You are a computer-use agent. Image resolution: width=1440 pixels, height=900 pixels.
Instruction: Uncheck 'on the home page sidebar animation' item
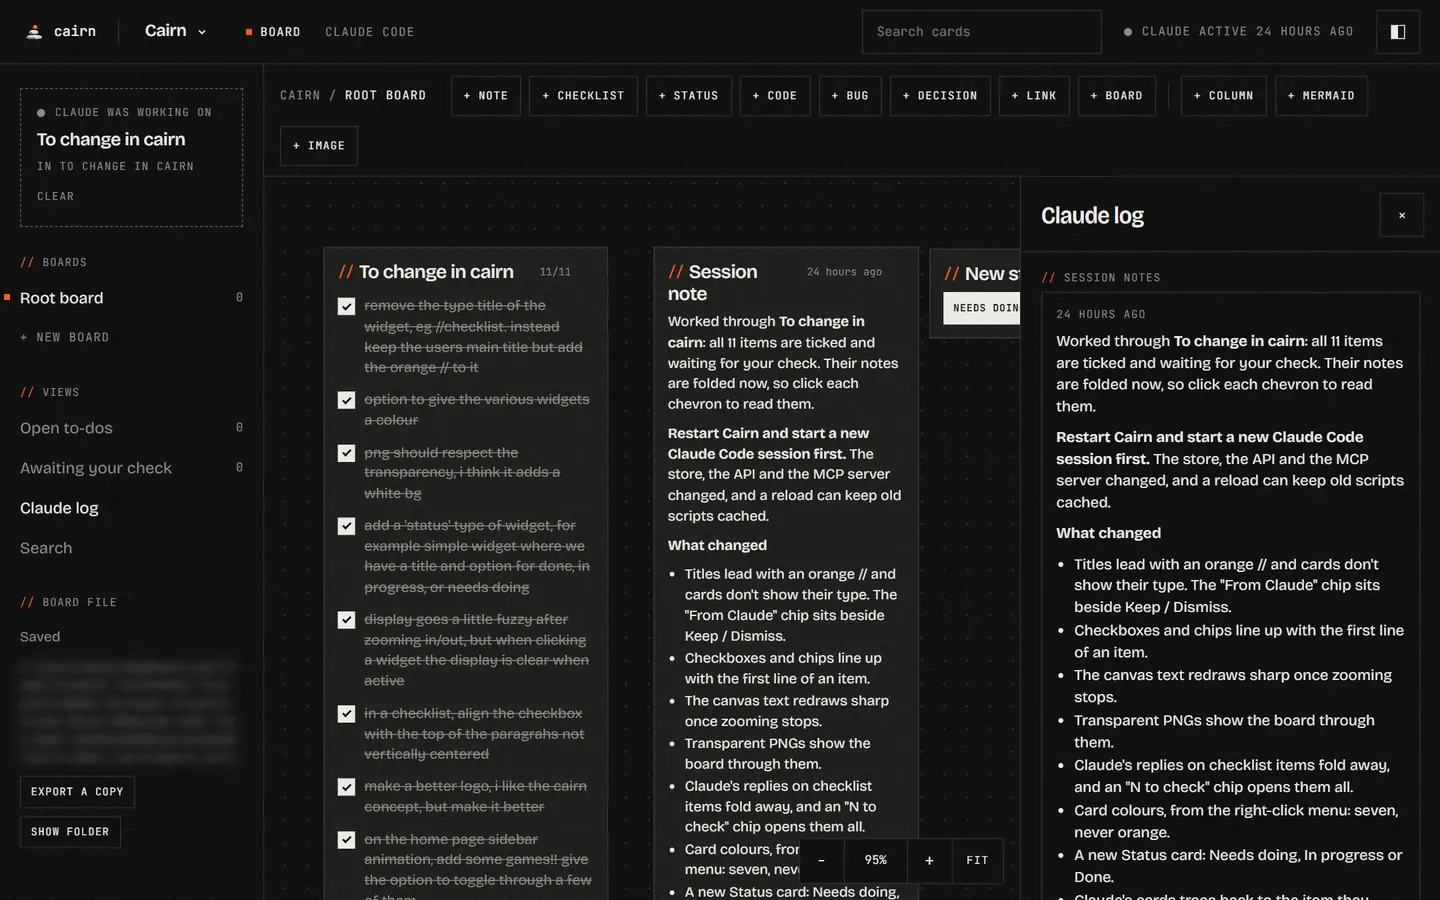tap(346, 840)
